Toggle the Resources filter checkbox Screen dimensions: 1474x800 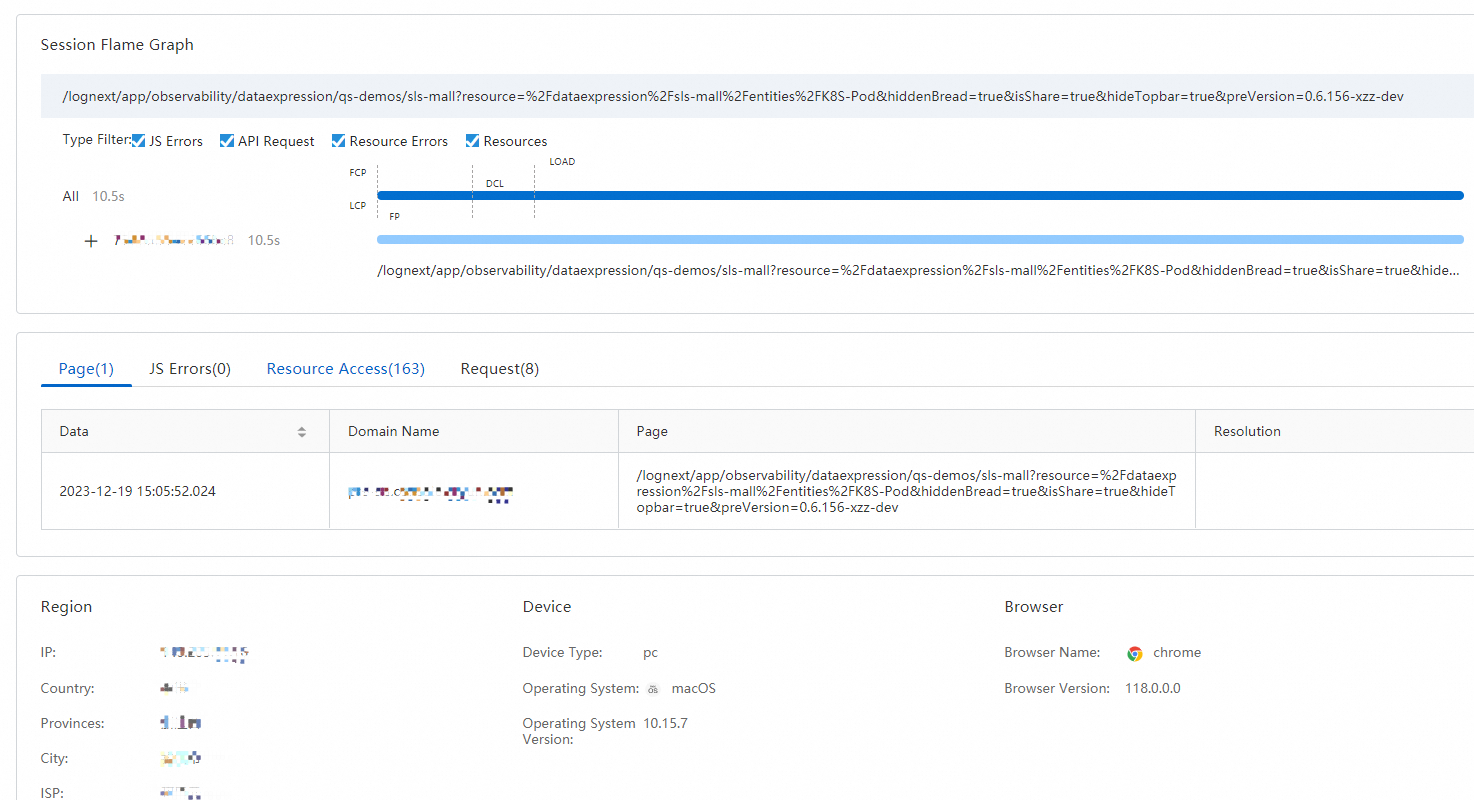473,141
